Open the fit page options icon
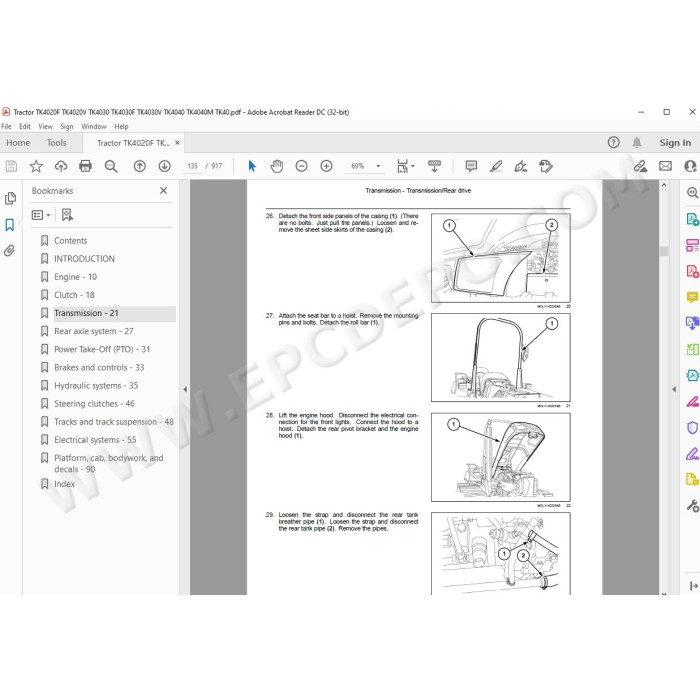This screenshot has width=700, height=700. coord(405,167)
